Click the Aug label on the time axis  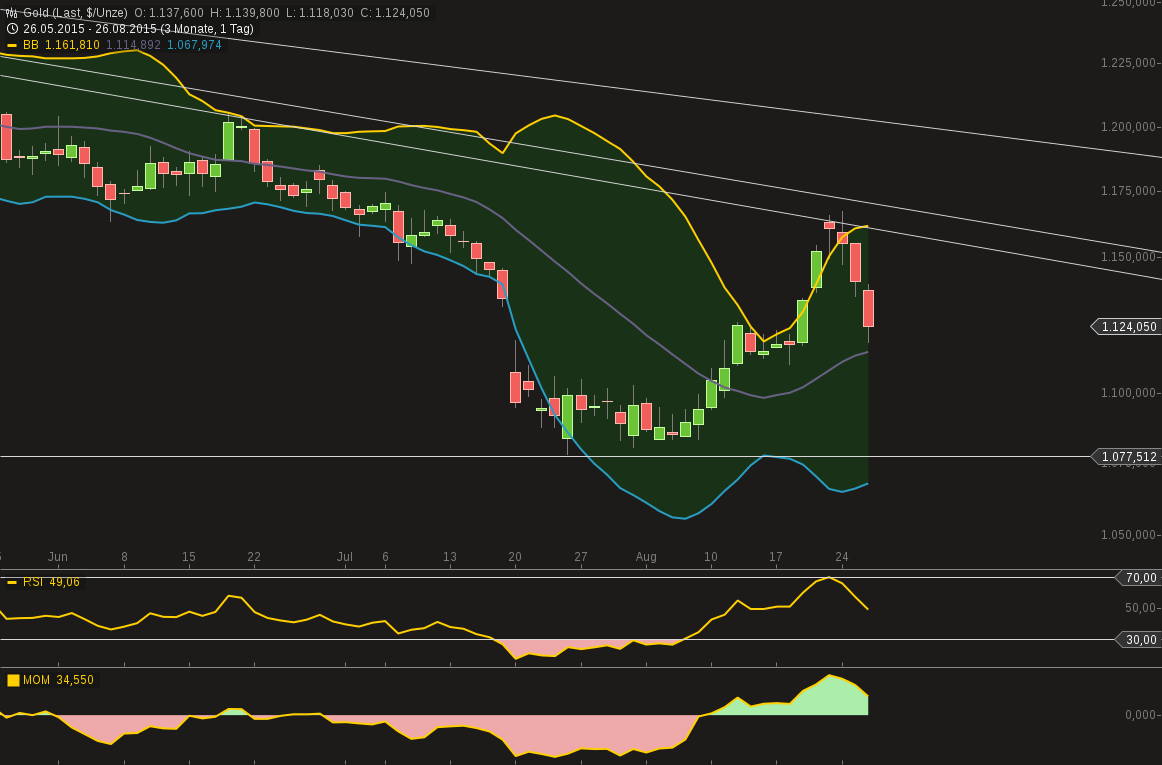click(x=646, y=557)
